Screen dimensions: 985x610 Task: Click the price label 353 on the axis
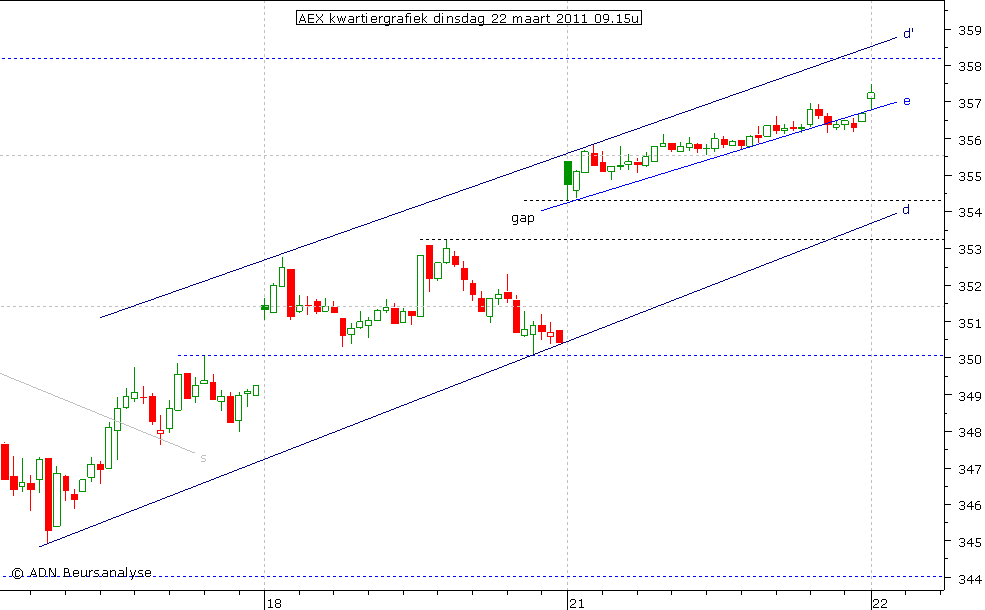(969, 250)
